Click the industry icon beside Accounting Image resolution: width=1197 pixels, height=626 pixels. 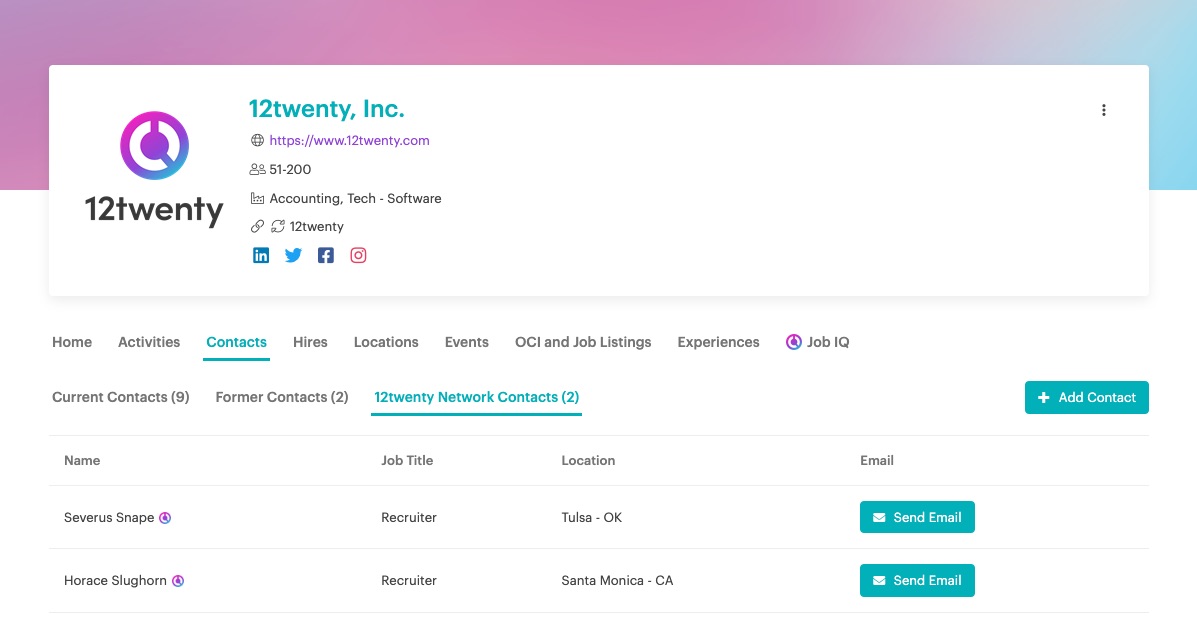[x=257, y=198]
